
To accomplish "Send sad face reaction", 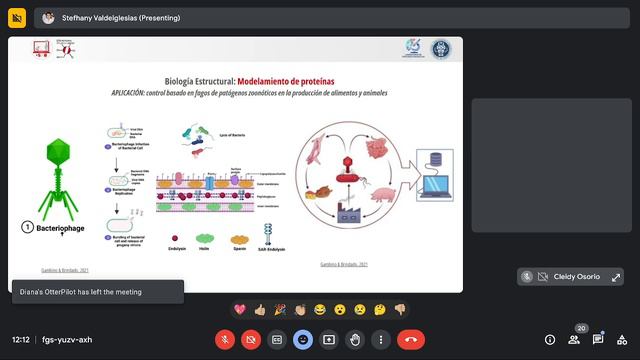I will pos(360,310).
